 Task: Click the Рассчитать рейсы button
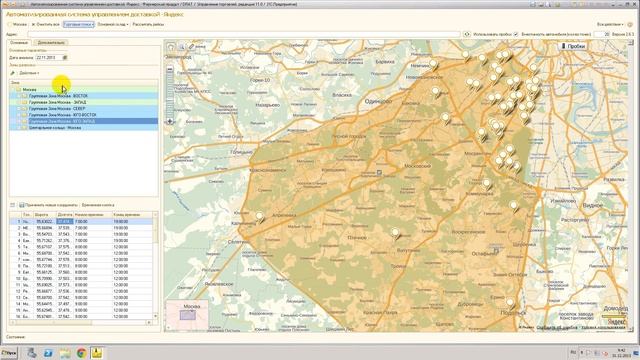148,24
